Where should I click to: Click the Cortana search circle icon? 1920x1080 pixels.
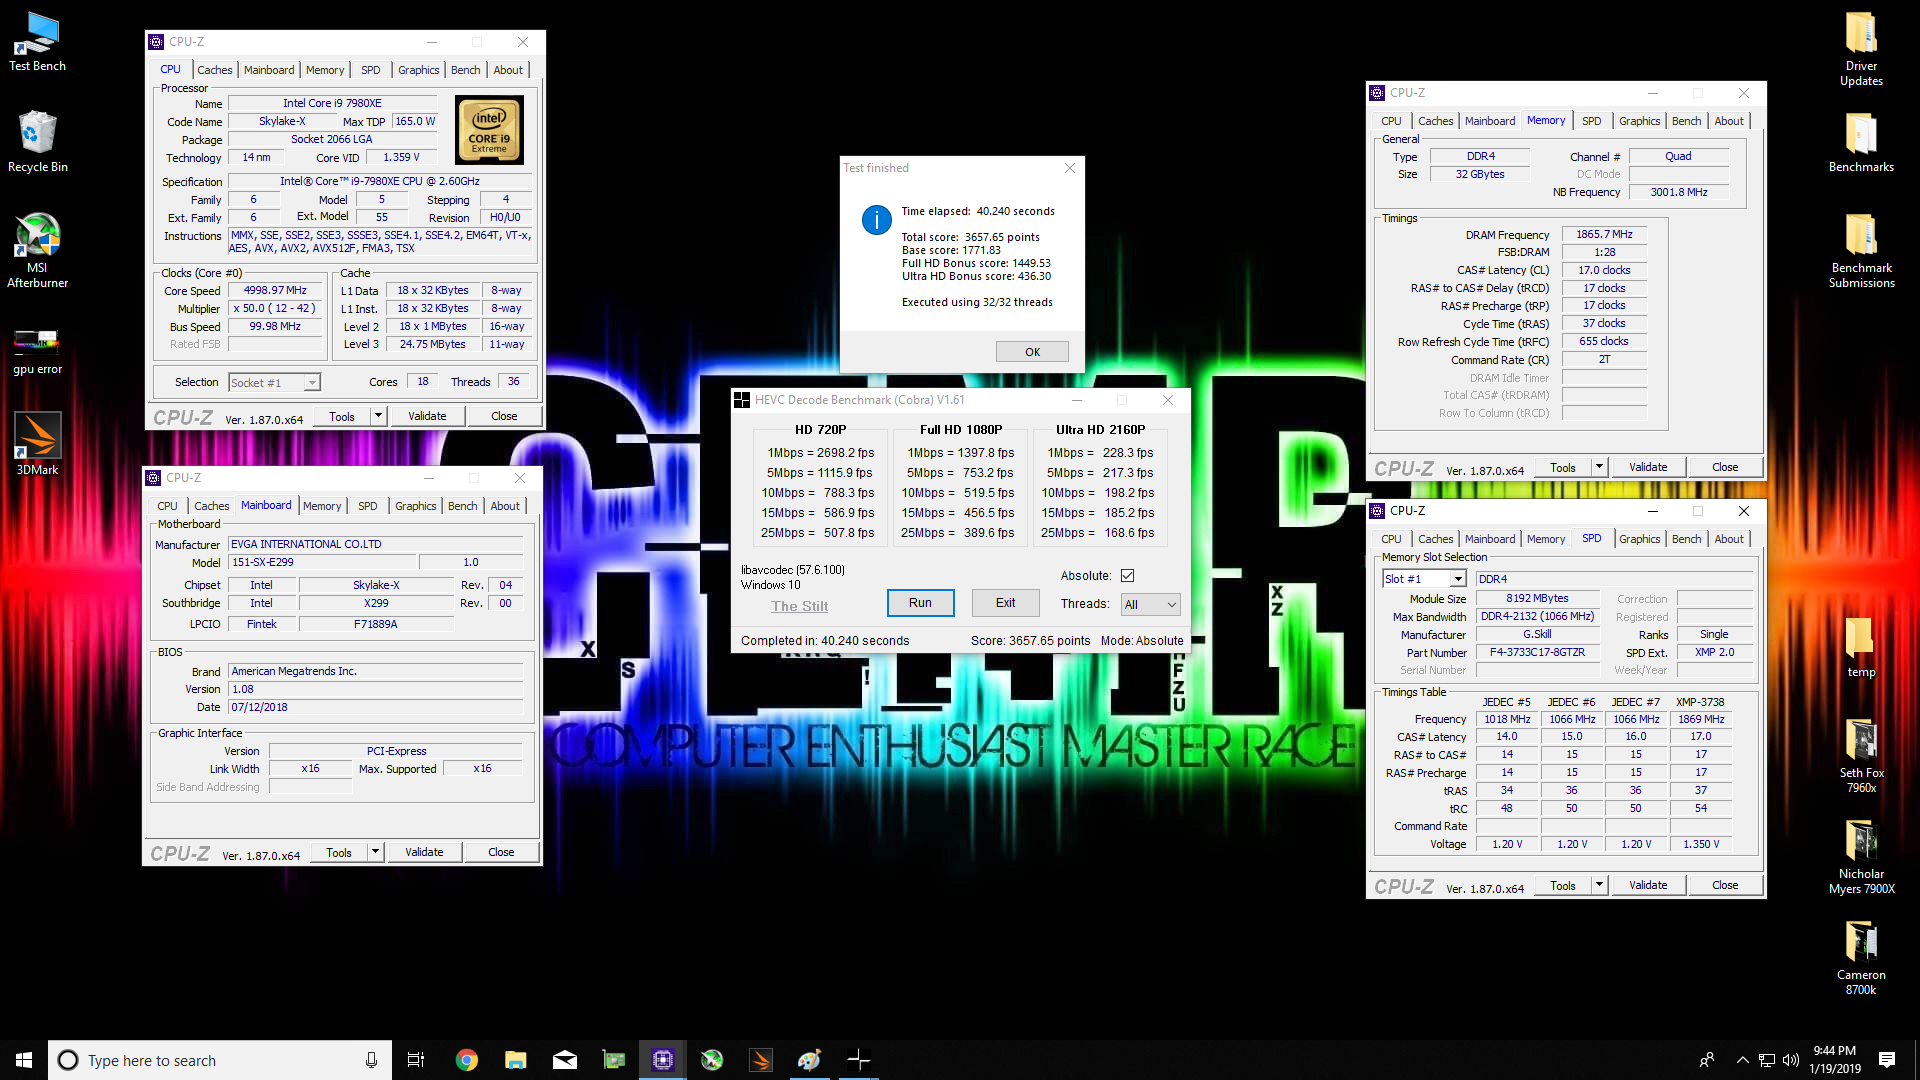click(x=68, y=1060)
